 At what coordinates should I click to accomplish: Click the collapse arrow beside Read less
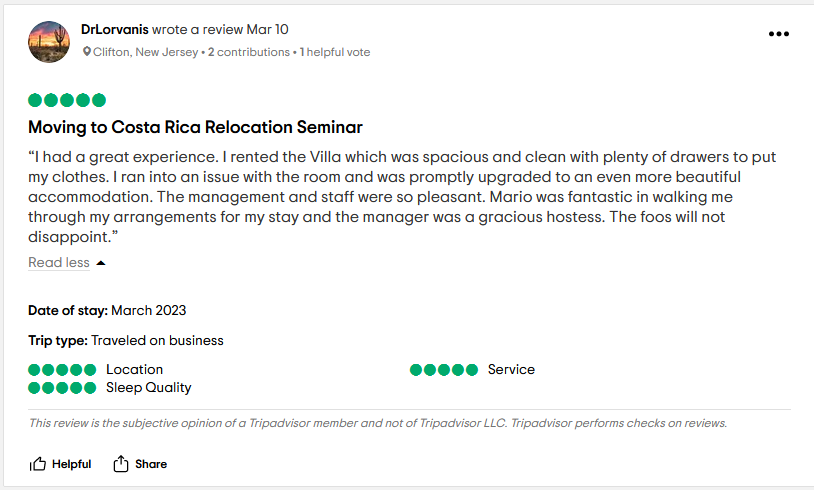tap(101, 263)
